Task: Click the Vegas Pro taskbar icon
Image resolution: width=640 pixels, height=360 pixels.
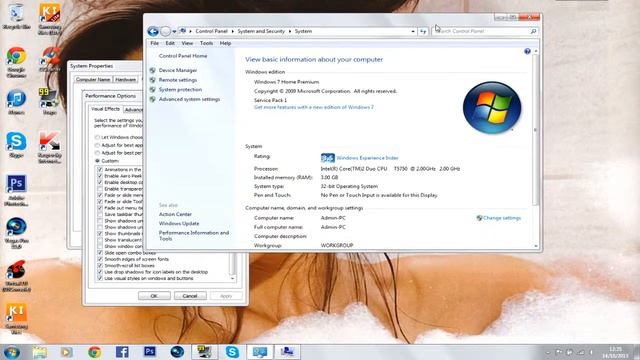Action: 177,351
